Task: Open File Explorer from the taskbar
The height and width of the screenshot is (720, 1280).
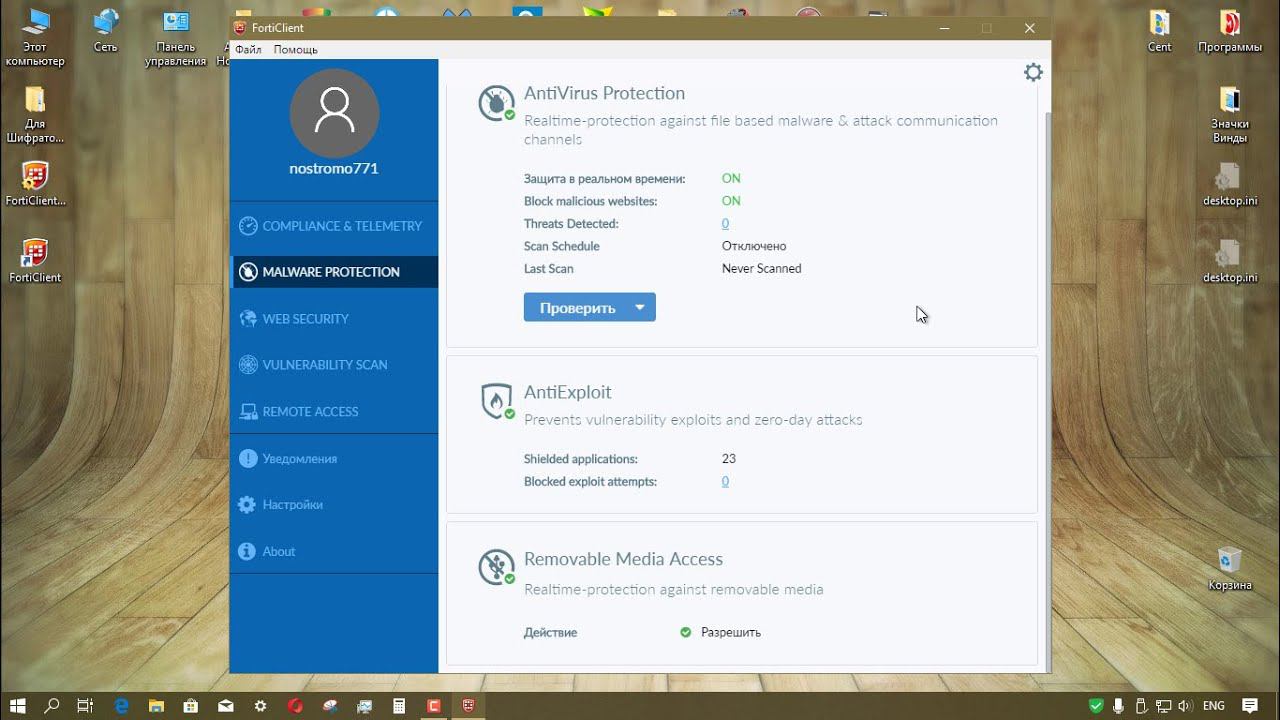Action: point(157,705)
